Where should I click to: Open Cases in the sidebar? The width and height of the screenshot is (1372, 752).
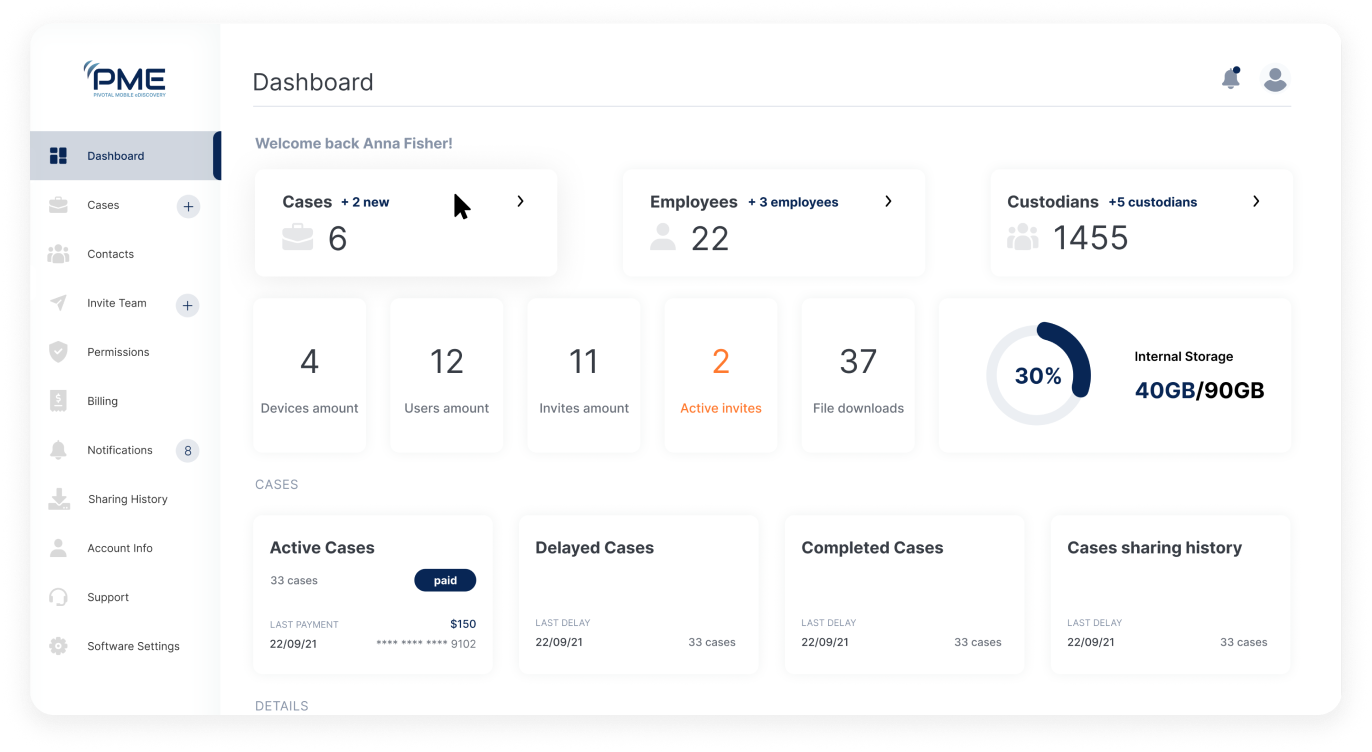pyautogui.click(x=103, y=205)
